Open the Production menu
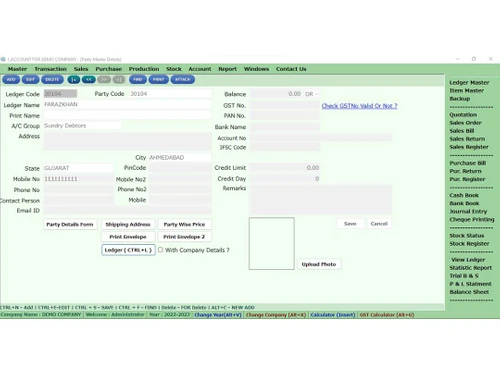The width and height of the screenshot is (500, 375). tap(144, 69)
